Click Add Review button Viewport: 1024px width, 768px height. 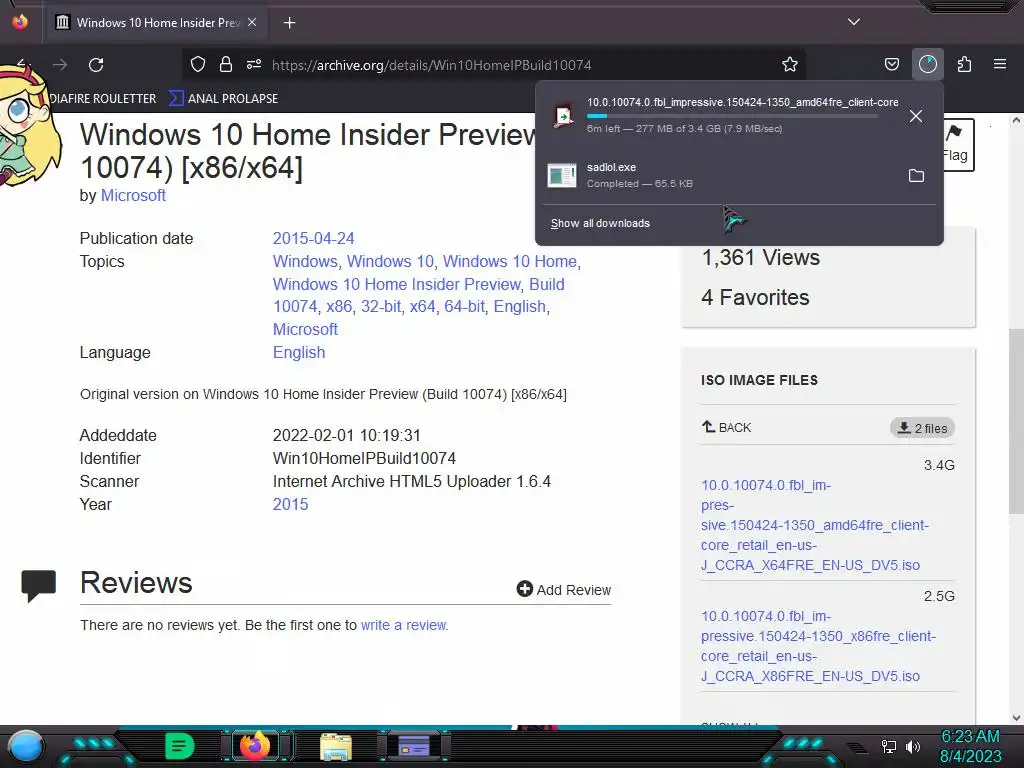click(564, 590)
